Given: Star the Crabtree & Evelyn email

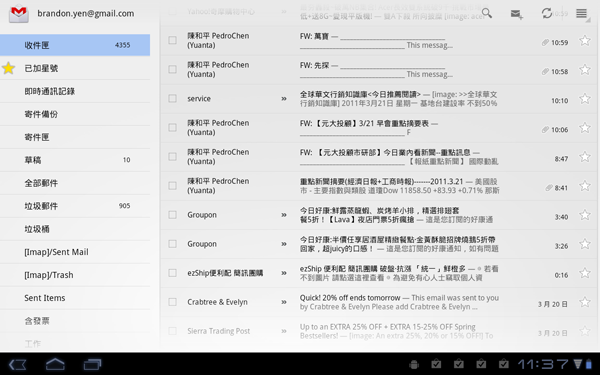Looking at the screenshot, I should click(585, 302).
